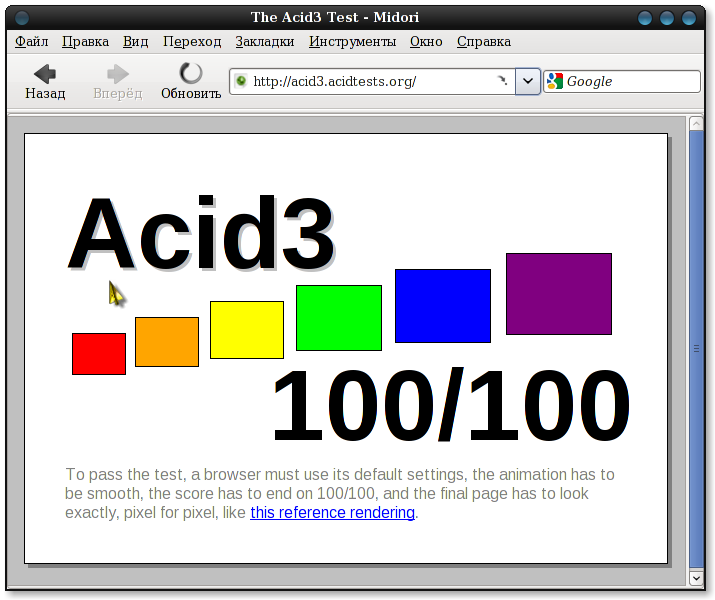
Task: Click the blue rectangle
Action: (443, 305)
